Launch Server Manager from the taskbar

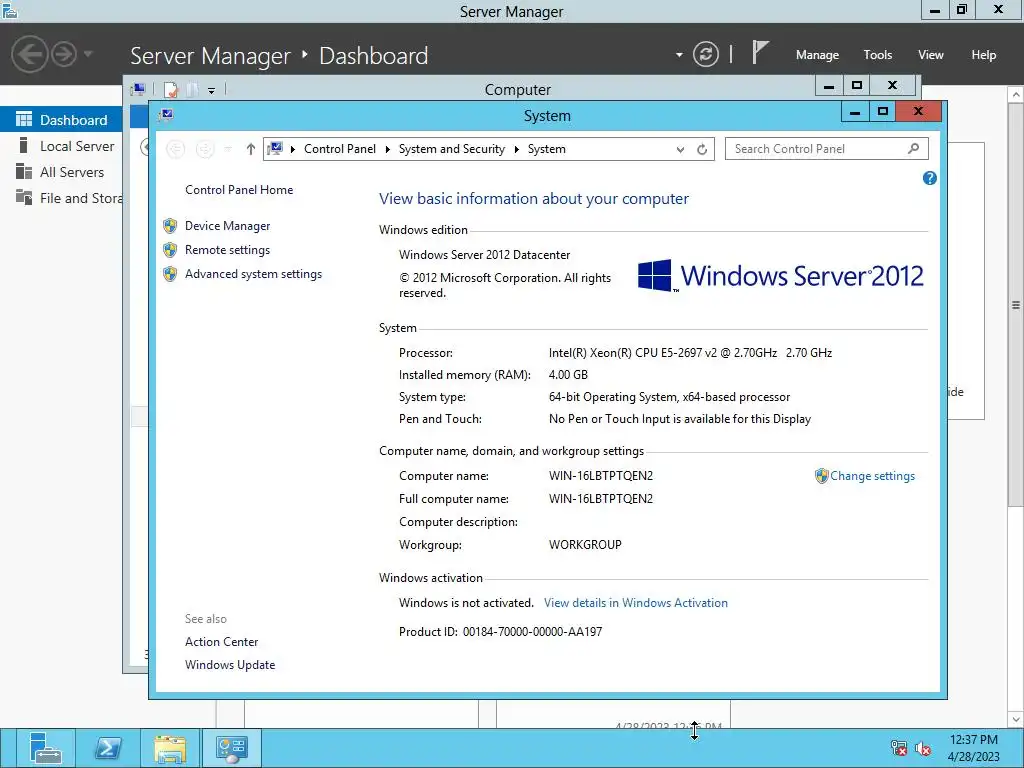point(44,748)
